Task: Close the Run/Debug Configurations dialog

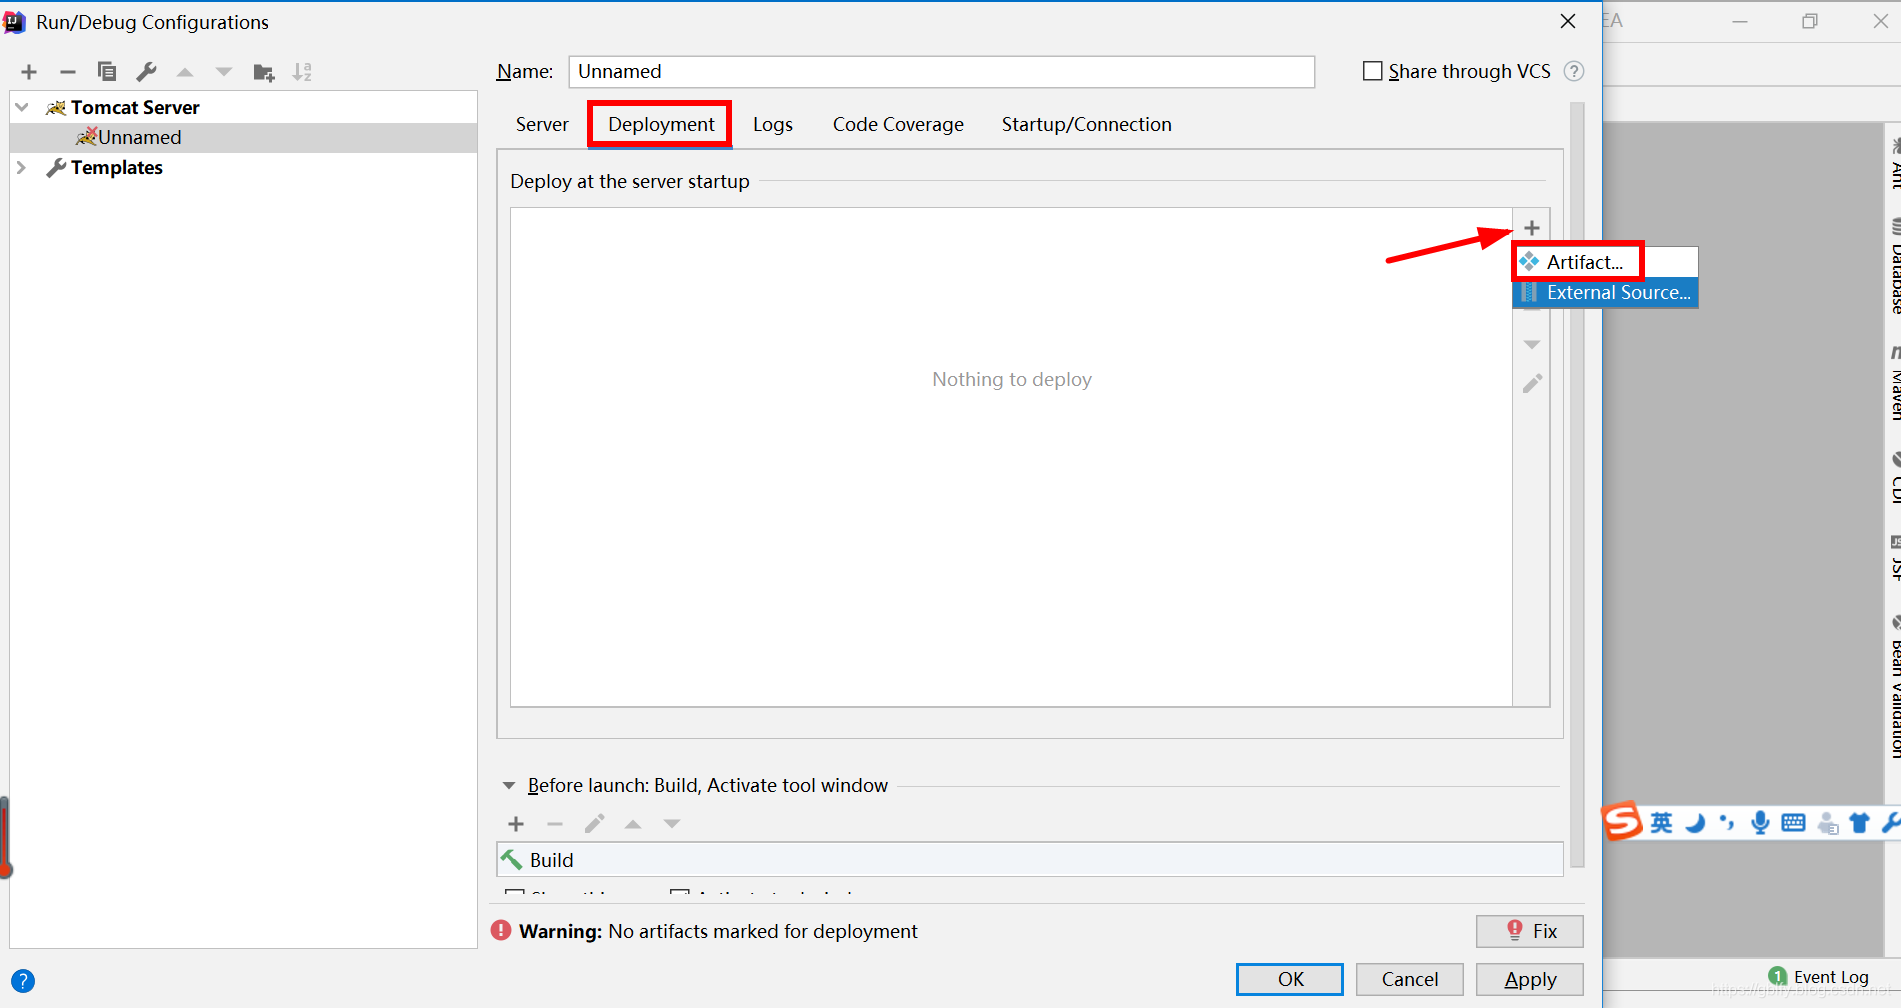Action: 1568,21
